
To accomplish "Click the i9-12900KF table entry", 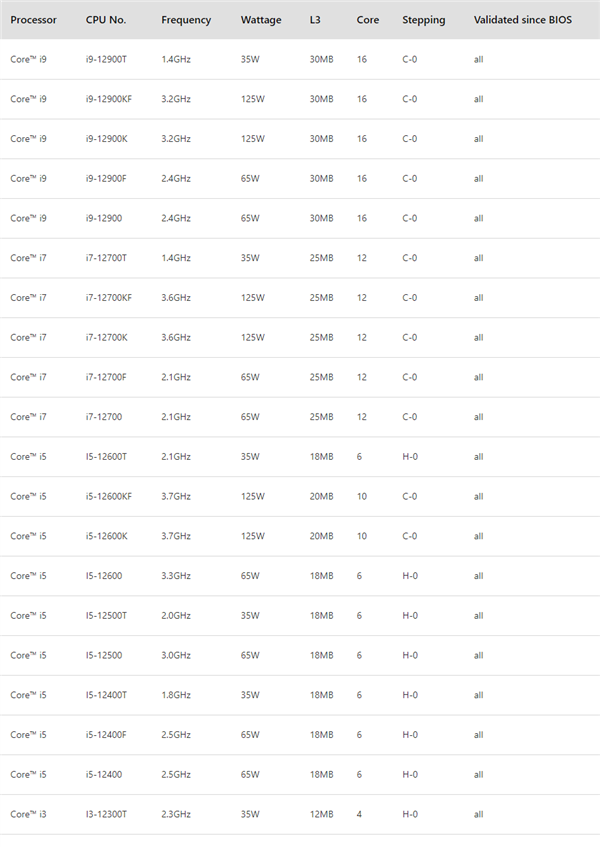I will pos(109,99).
